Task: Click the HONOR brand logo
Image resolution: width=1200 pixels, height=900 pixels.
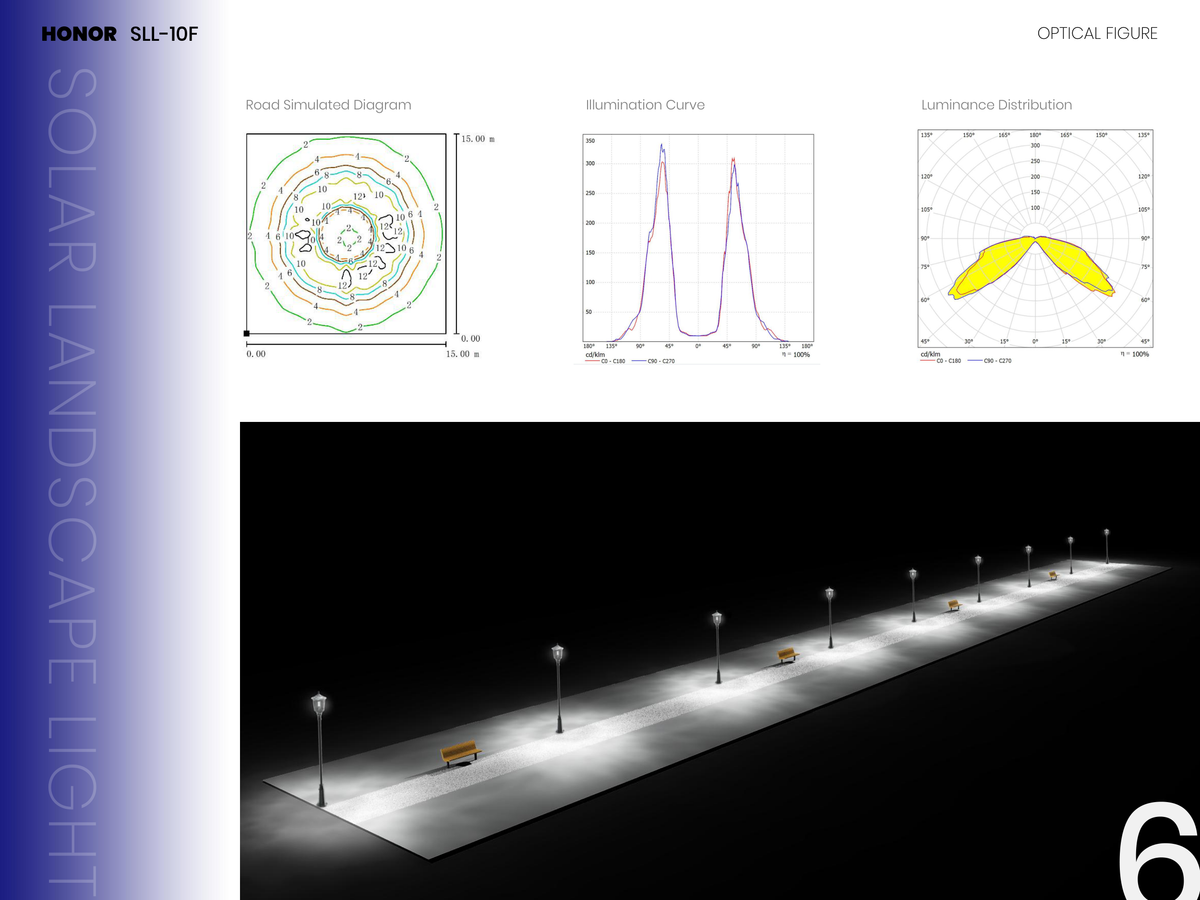Action: pos(79,35)
